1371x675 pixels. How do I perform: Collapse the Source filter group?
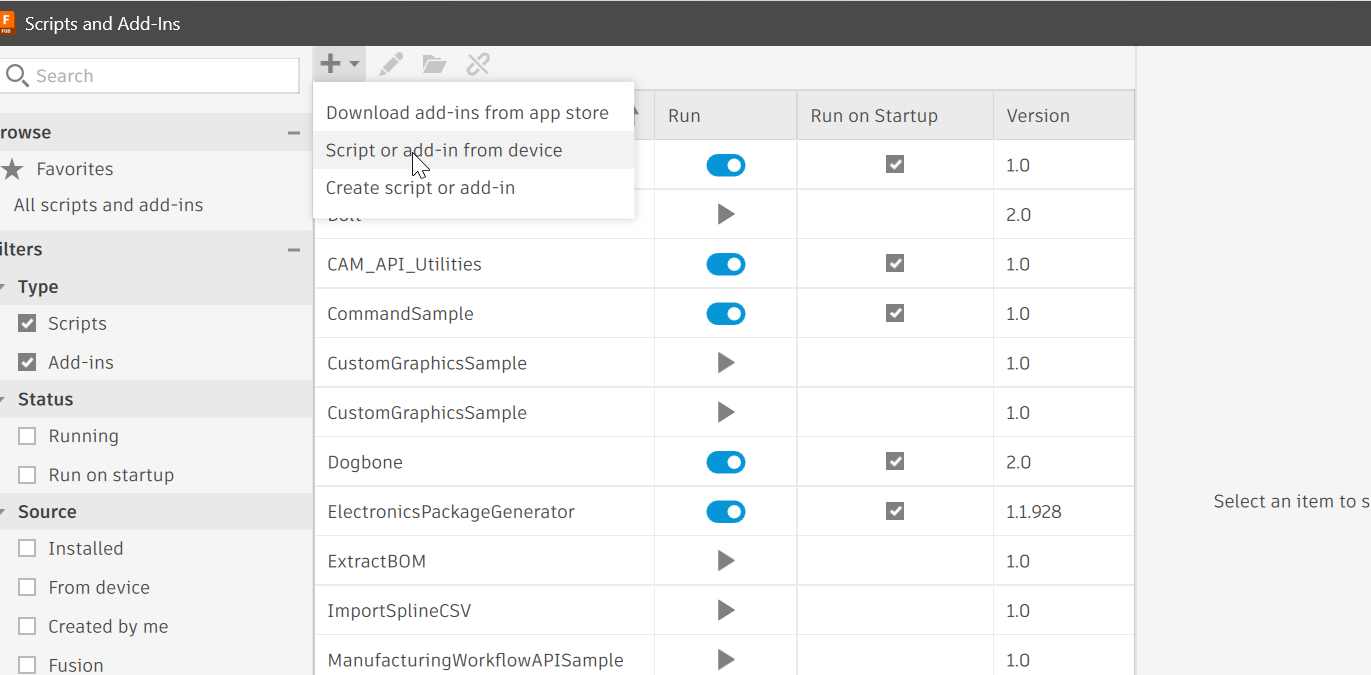pyautogui.click(x=4, y=512)
